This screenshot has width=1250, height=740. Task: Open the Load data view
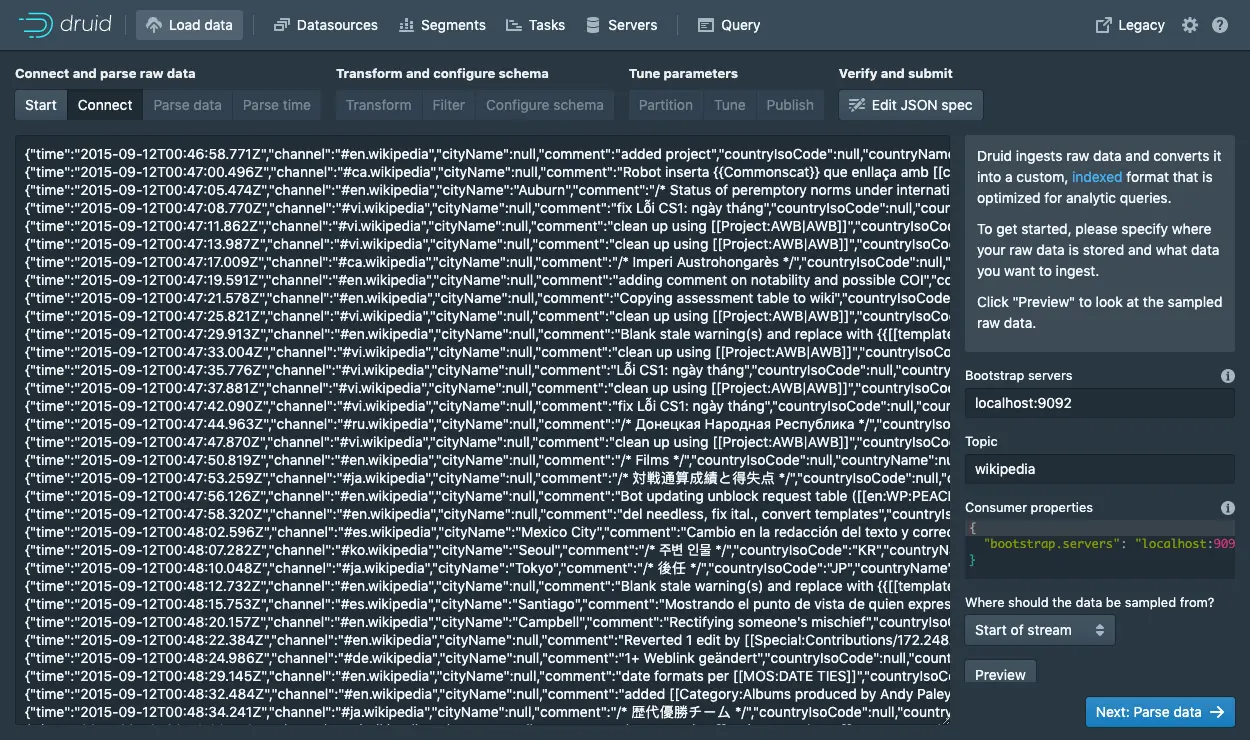tap(189, 25)
